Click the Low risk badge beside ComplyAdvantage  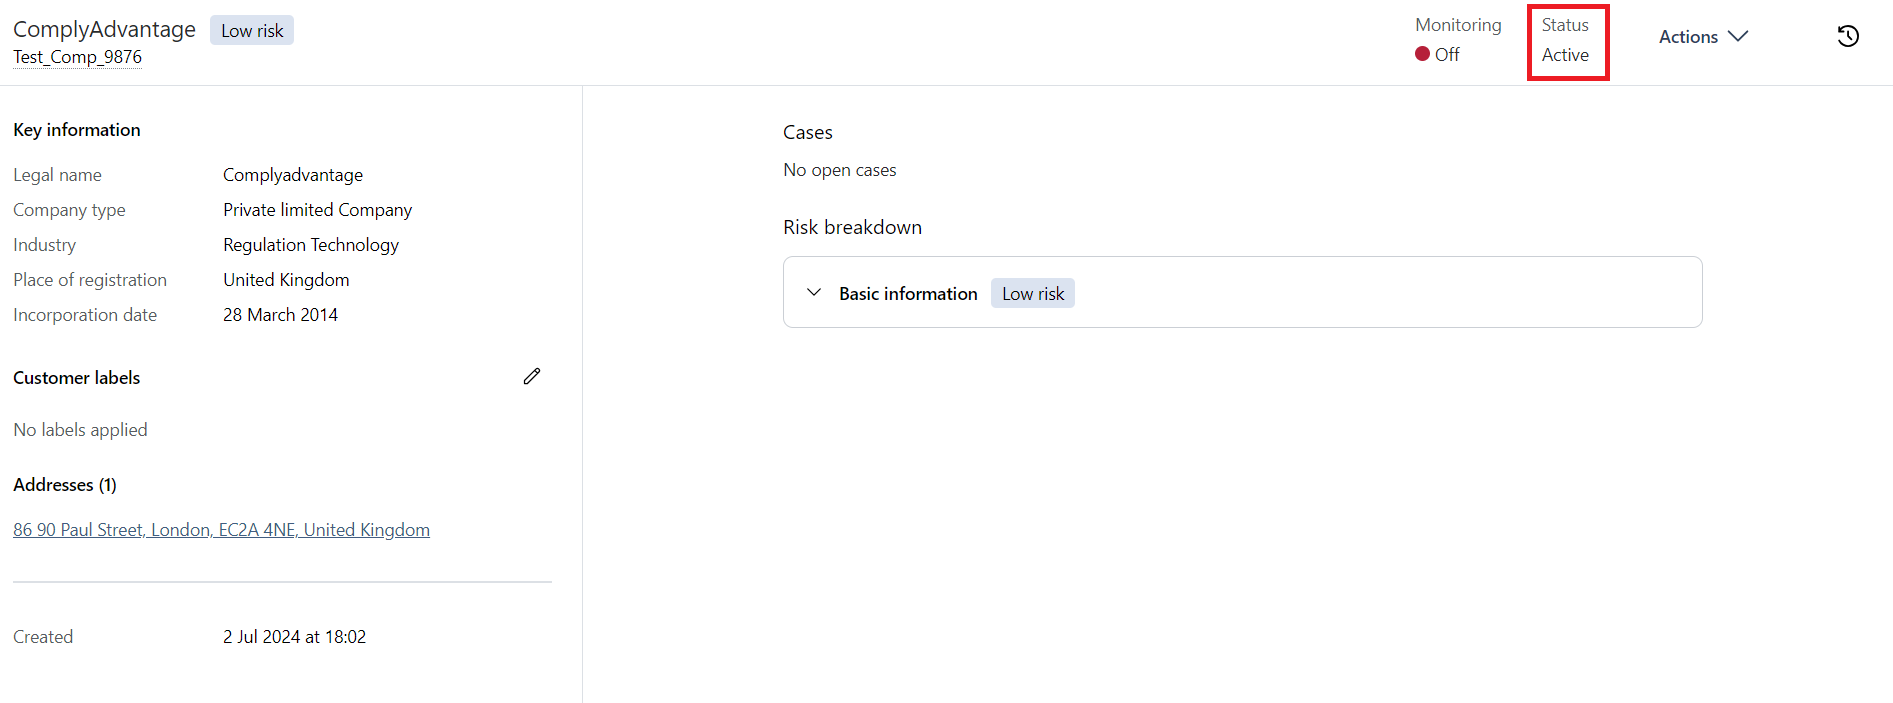click(x=252, y=30)
